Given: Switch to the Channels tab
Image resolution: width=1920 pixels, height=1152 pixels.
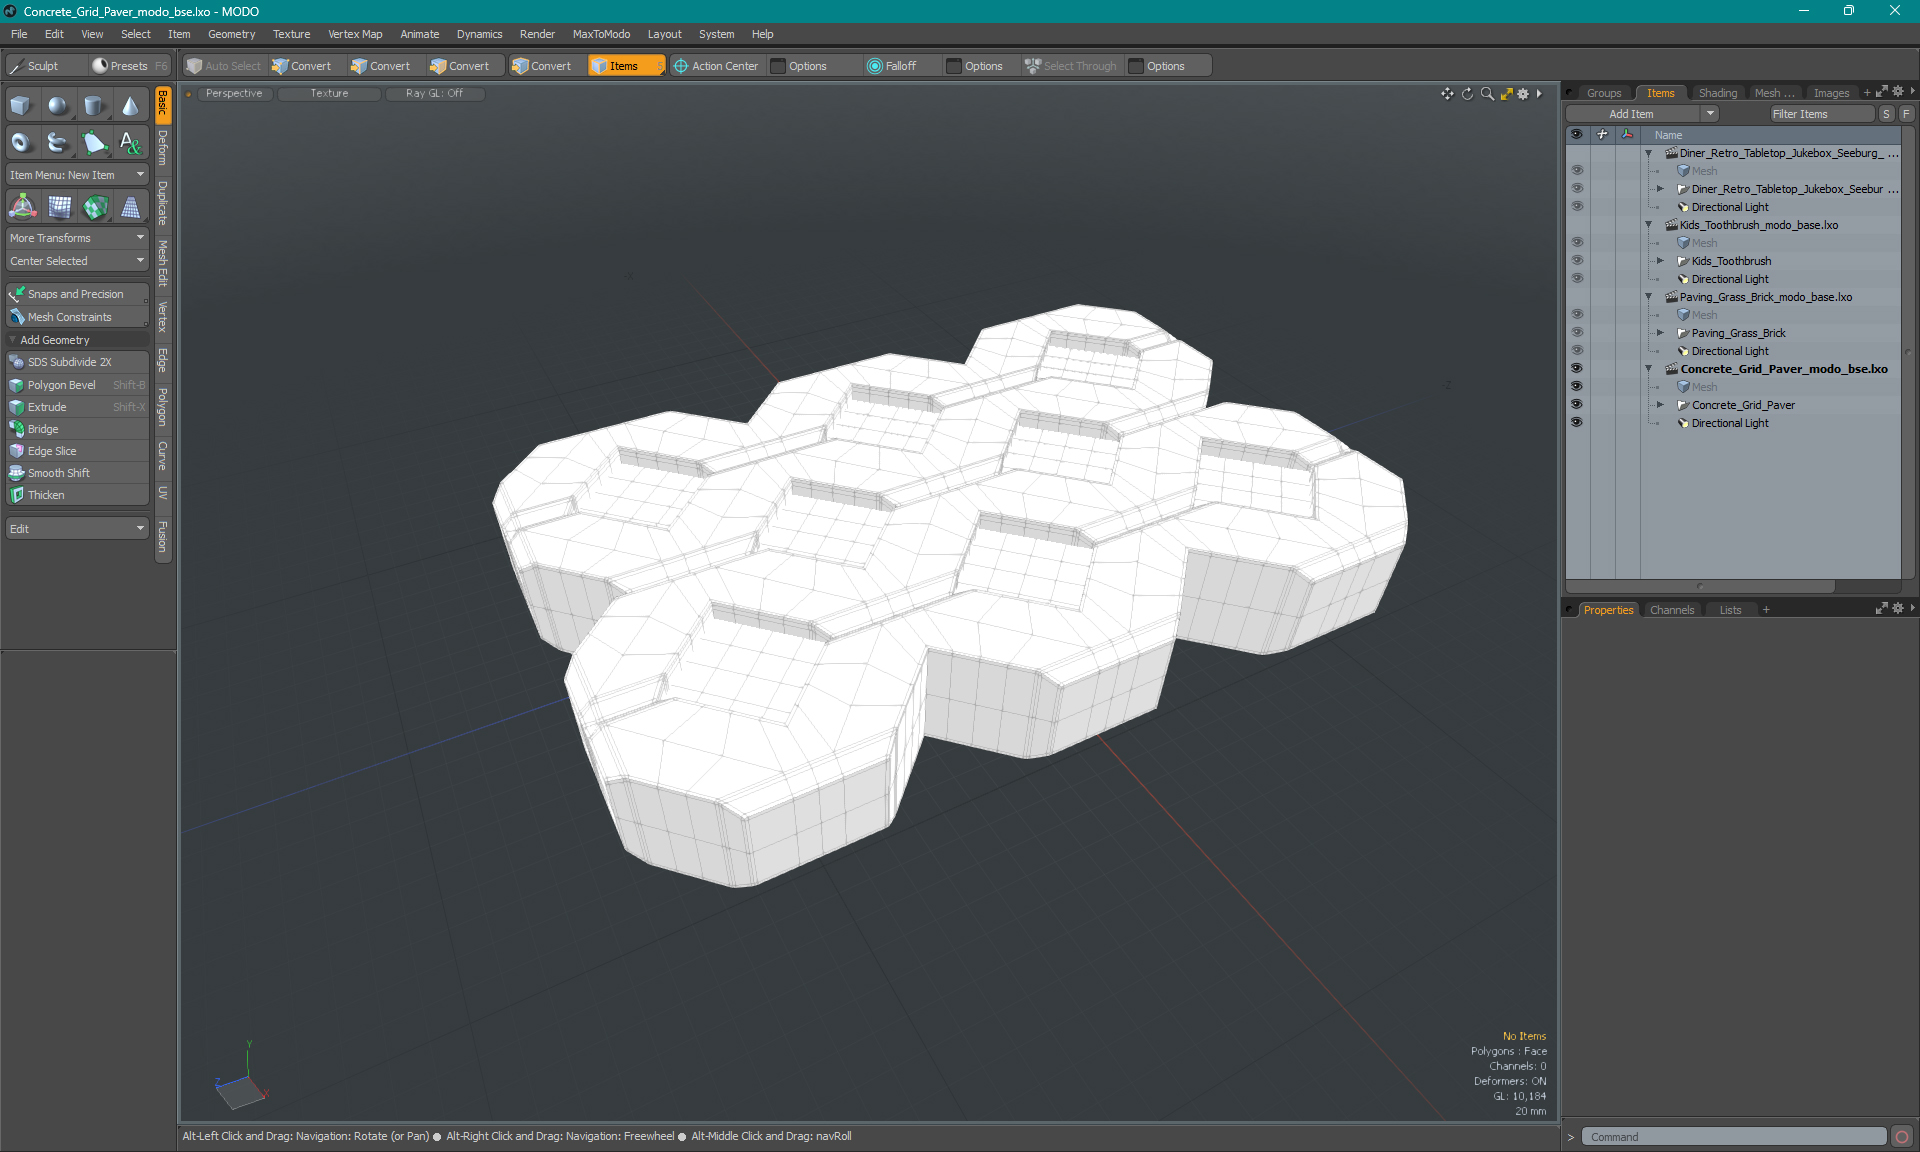Looking at the screenshot, I should [1672, 610].
